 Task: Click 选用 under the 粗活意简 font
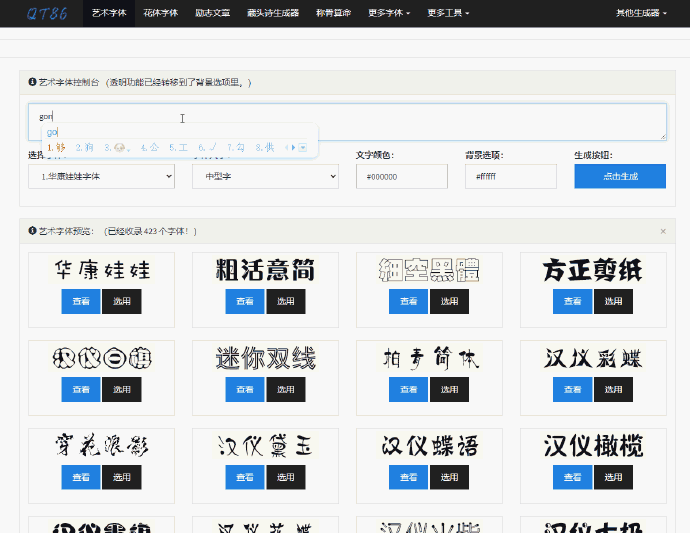click(x=286, y=301)
